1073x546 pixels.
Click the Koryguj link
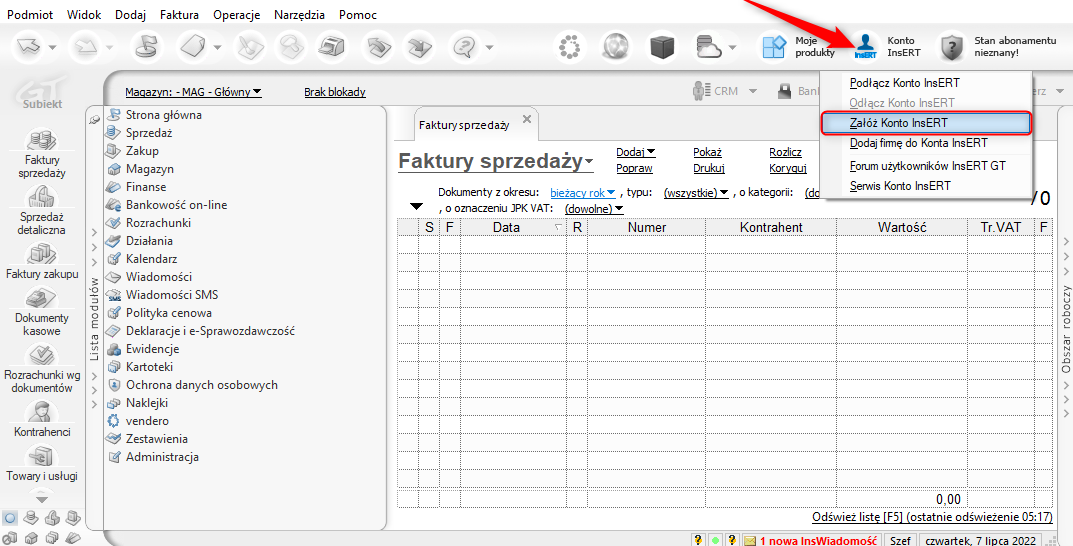[788, 168]
